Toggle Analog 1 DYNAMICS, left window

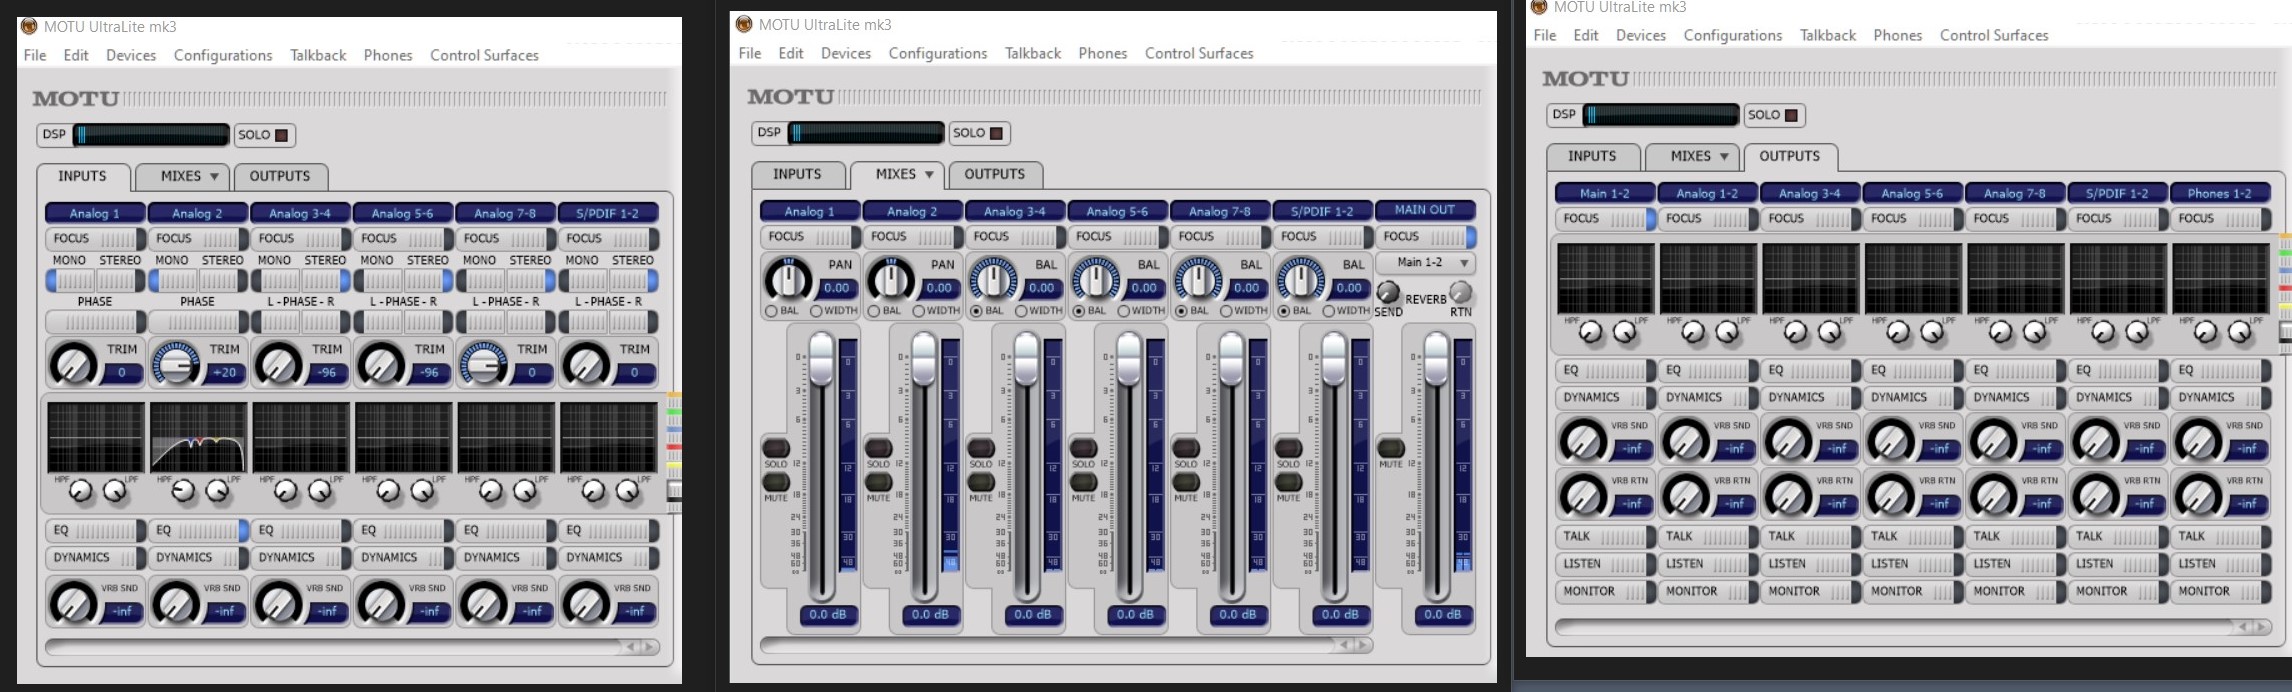[96, 558]
